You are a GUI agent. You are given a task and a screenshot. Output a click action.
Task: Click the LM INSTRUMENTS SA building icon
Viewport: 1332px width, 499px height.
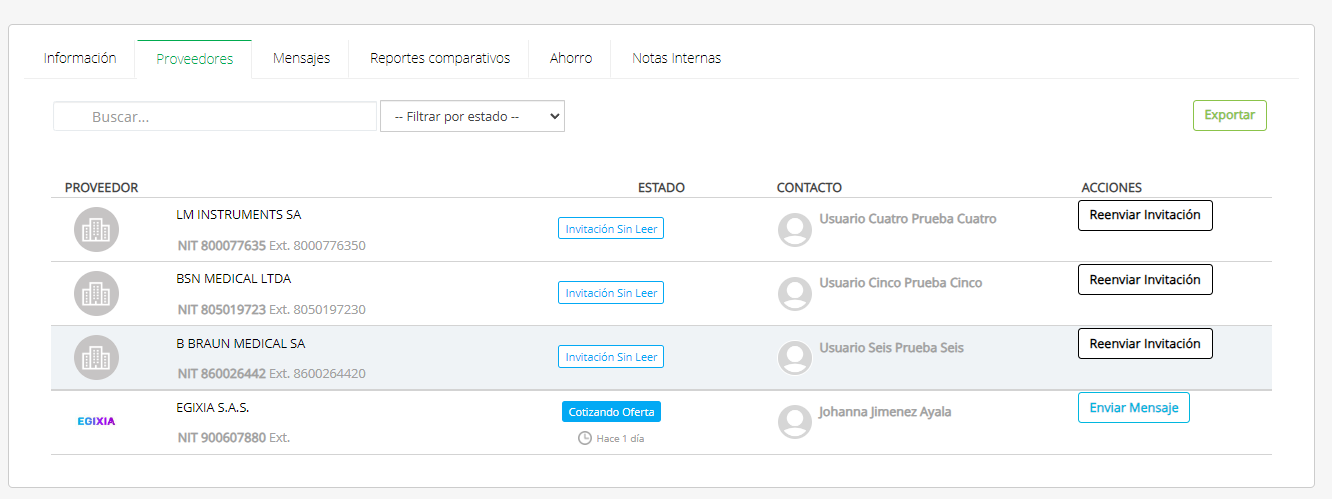(x=96, y=229)
